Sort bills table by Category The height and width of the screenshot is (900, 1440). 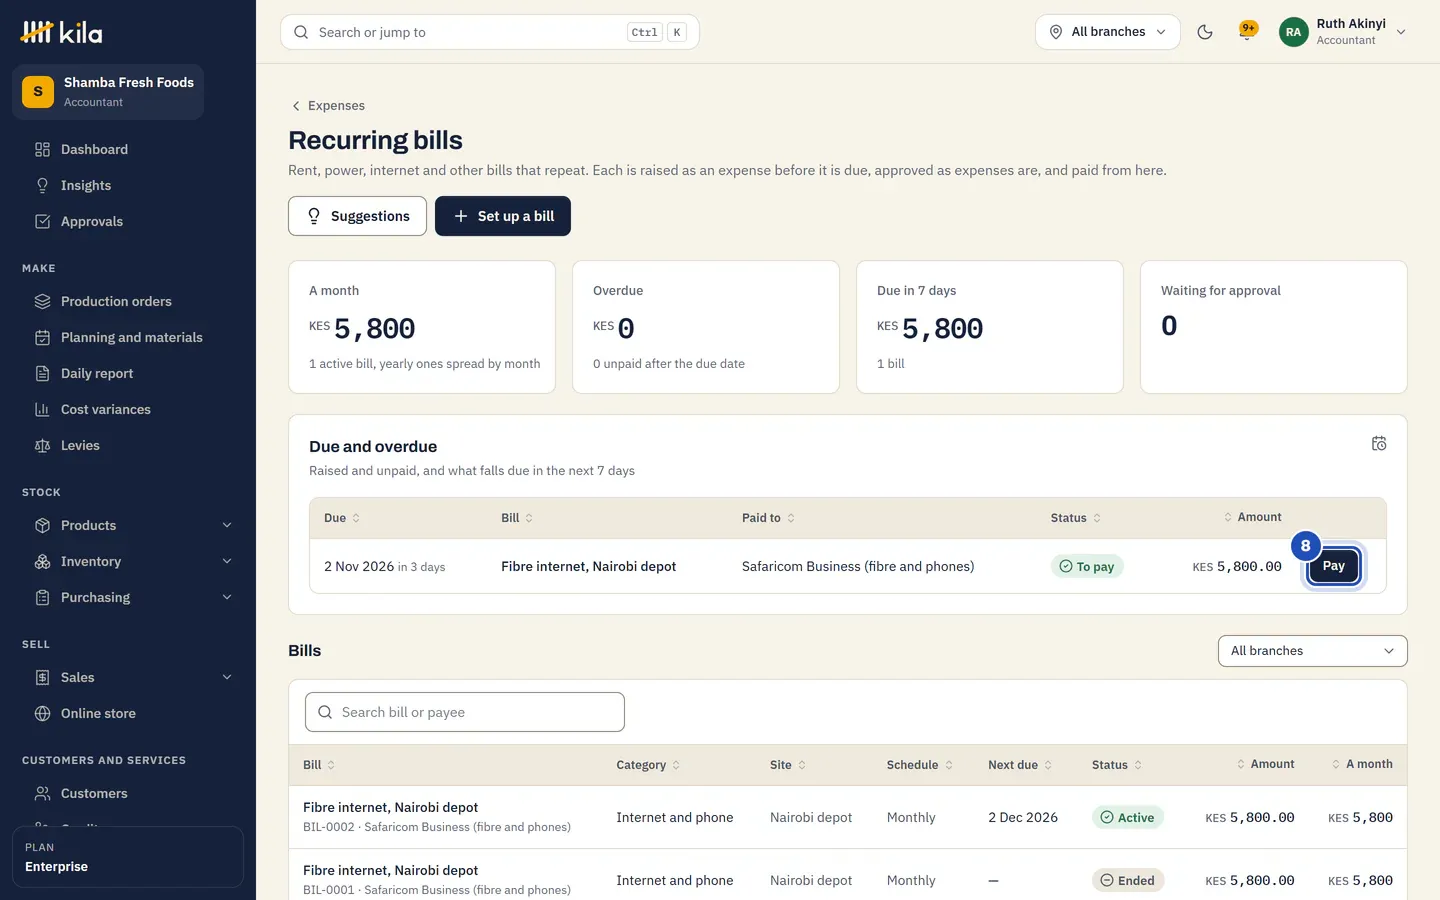pyautogui.click(x=648, y=765)
